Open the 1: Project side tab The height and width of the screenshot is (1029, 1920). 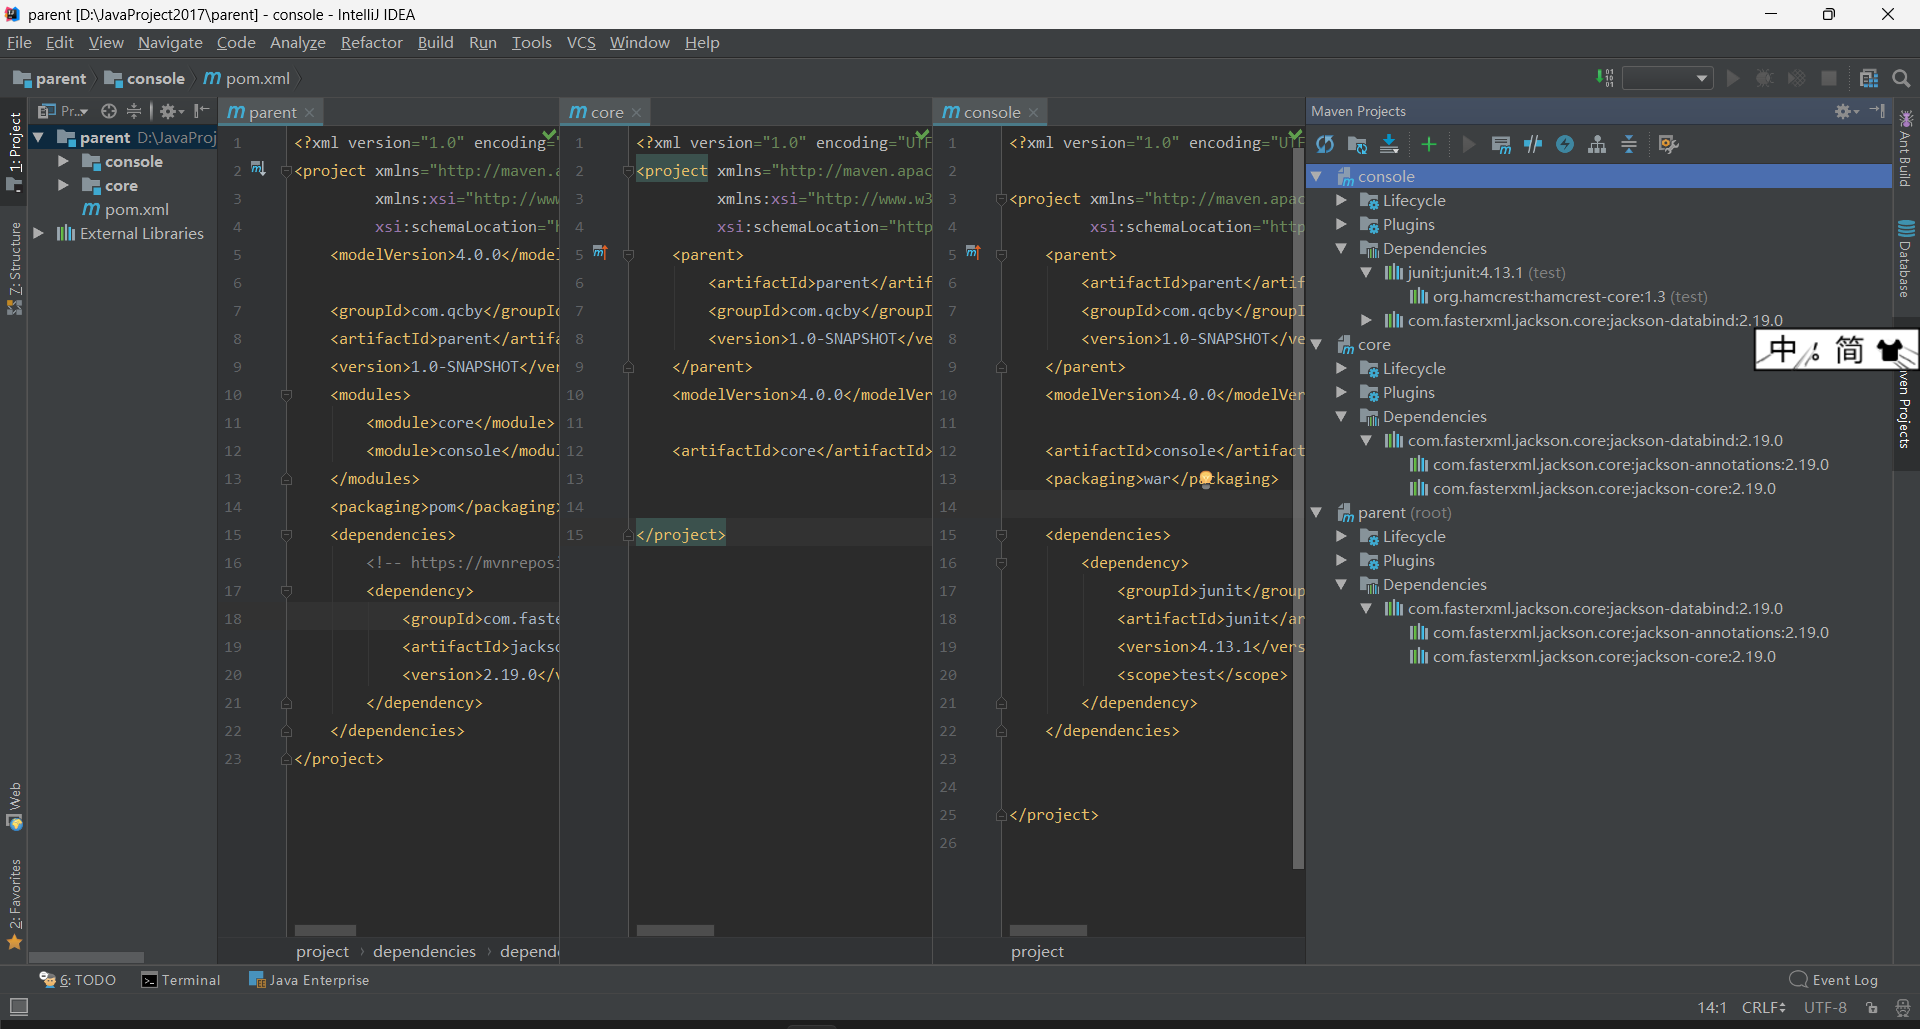pyautogui.click(x=14, y=152)
